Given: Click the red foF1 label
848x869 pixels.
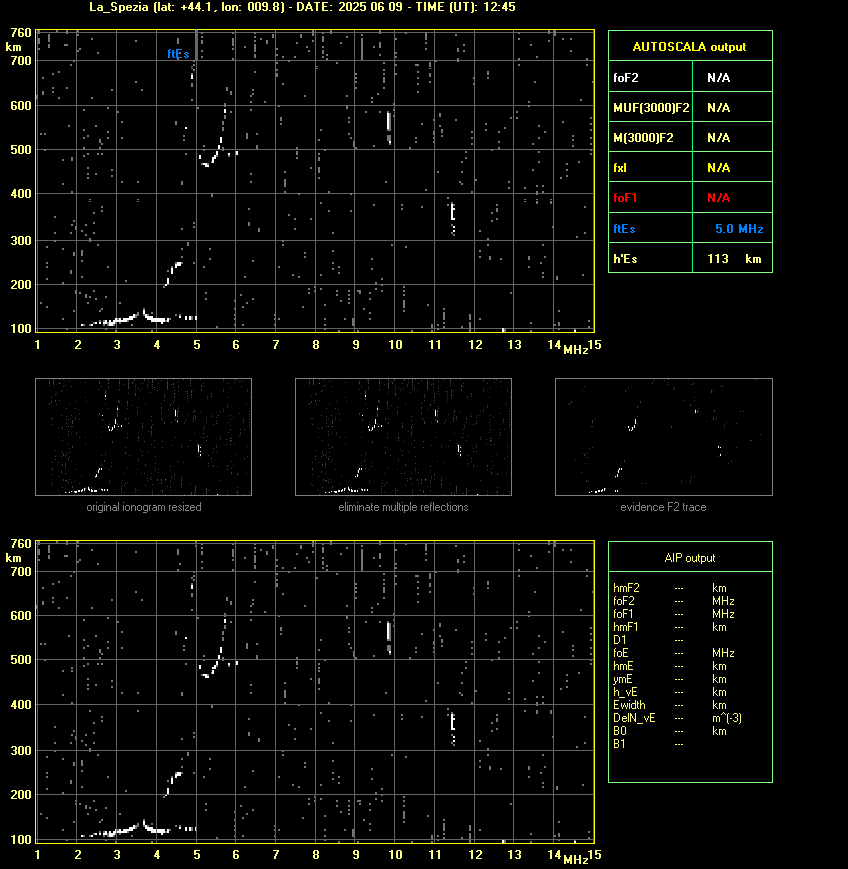Looking at the screenshot, I should (x=625, y=198).
